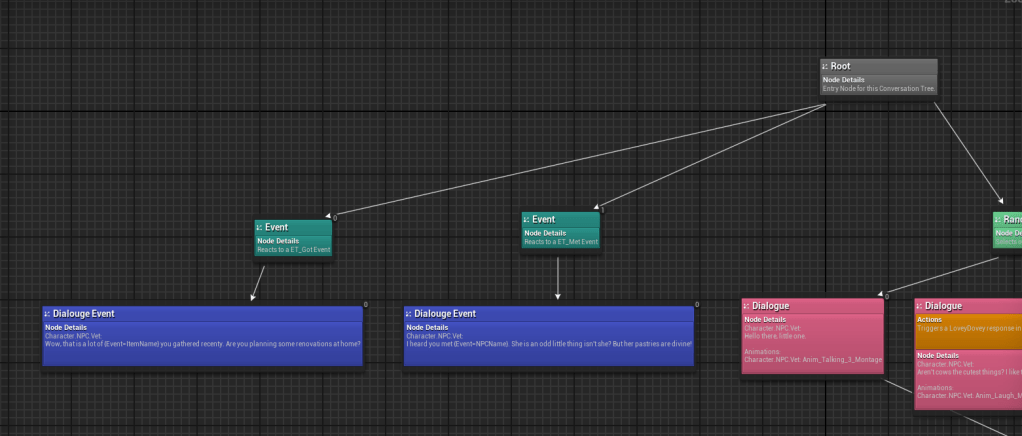Click the Root node's tree icon
1022x436 pixels.
pyautogui.click(x=826, y=67)
